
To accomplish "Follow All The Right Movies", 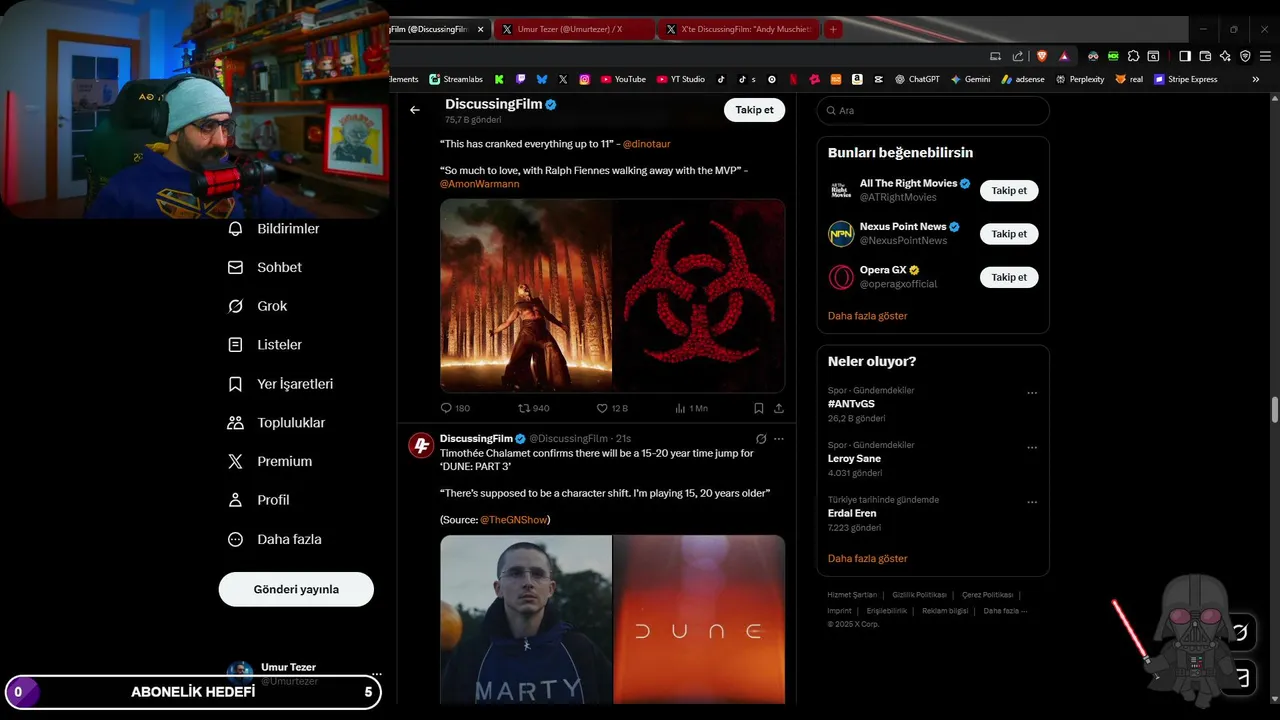I will [x=1009, y=191].
